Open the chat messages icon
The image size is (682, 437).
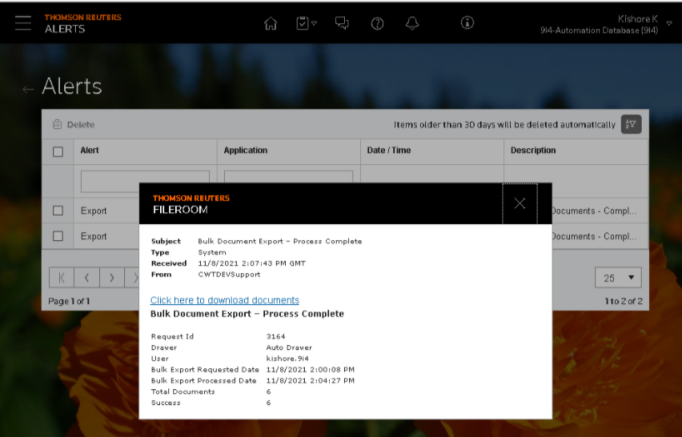(x=342, y=23)
